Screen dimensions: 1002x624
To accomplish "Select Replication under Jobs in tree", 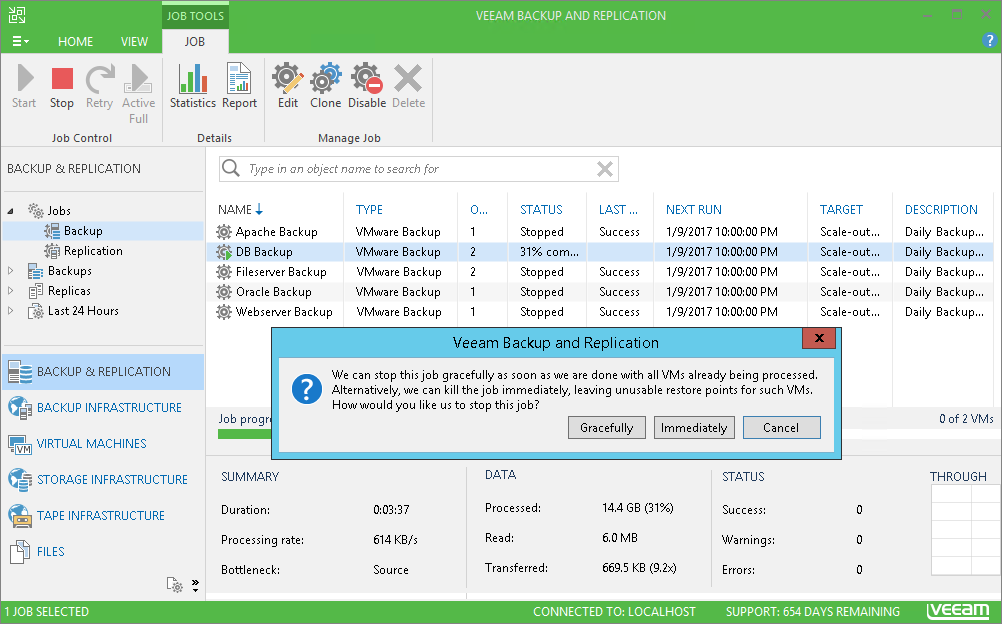I will coord(93,251).
